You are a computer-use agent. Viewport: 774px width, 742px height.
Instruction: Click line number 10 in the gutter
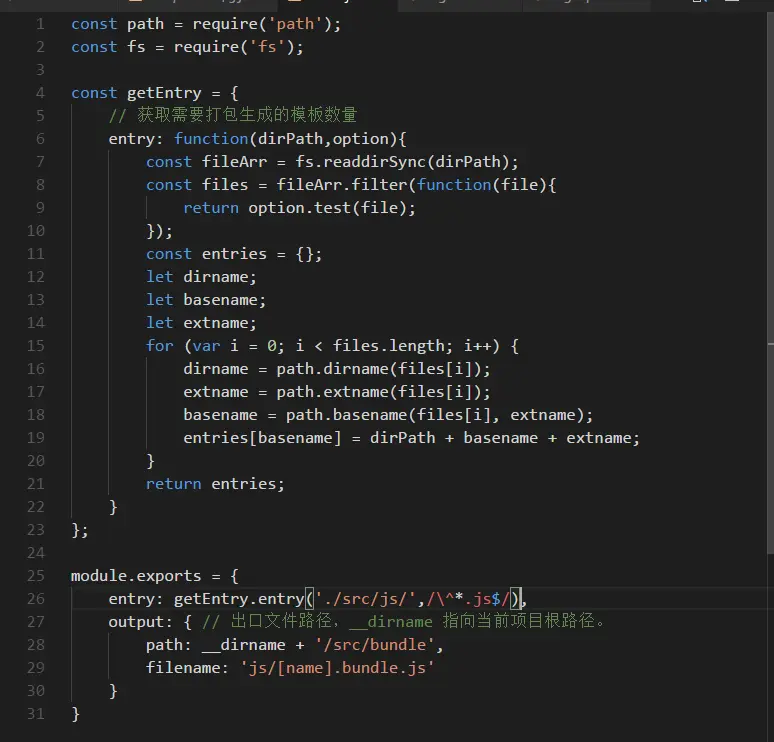tap(36, 231)
